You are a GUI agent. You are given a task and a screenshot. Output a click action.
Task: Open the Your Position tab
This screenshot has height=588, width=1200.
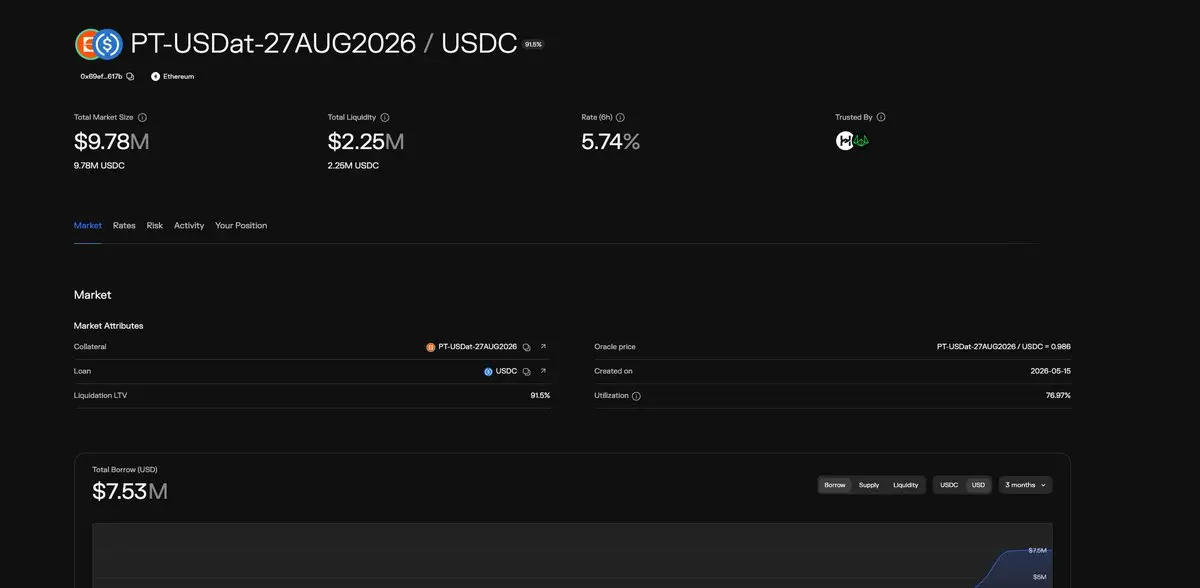[x=241, y=225]
